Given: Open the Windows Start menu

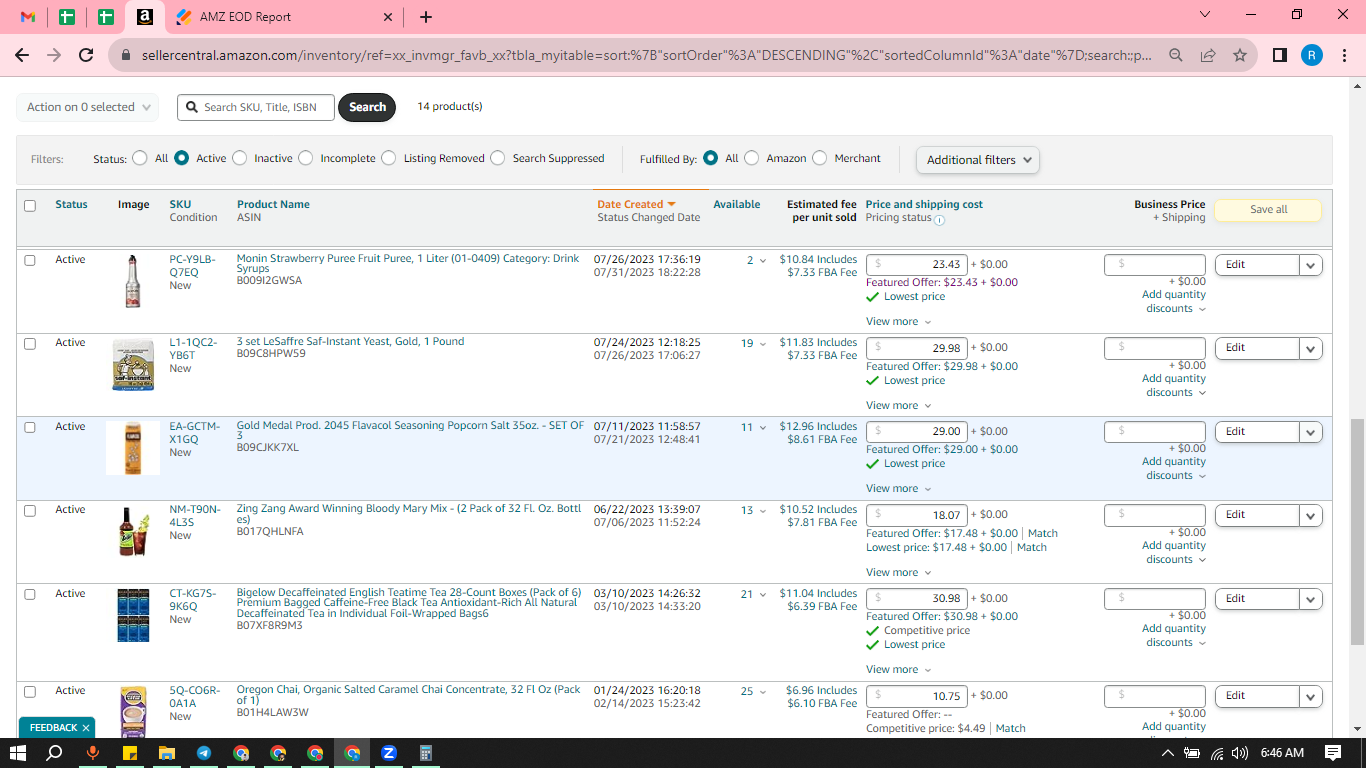Looking at the screenshot, I should coord(18,753).
